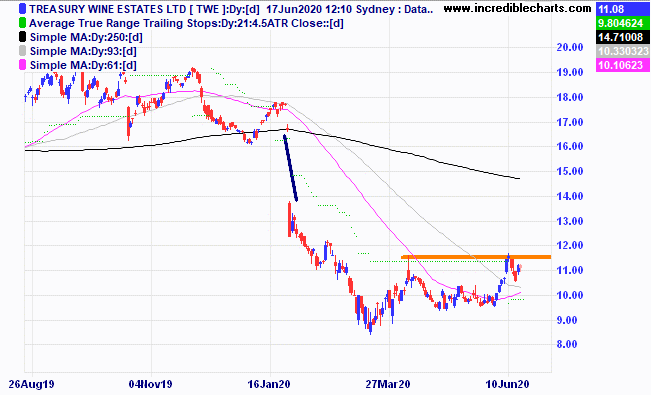The image size is (651, 395).
Task: Click the 15.00 price axis label
Action: pyautogui.click(x=570, y=171)
